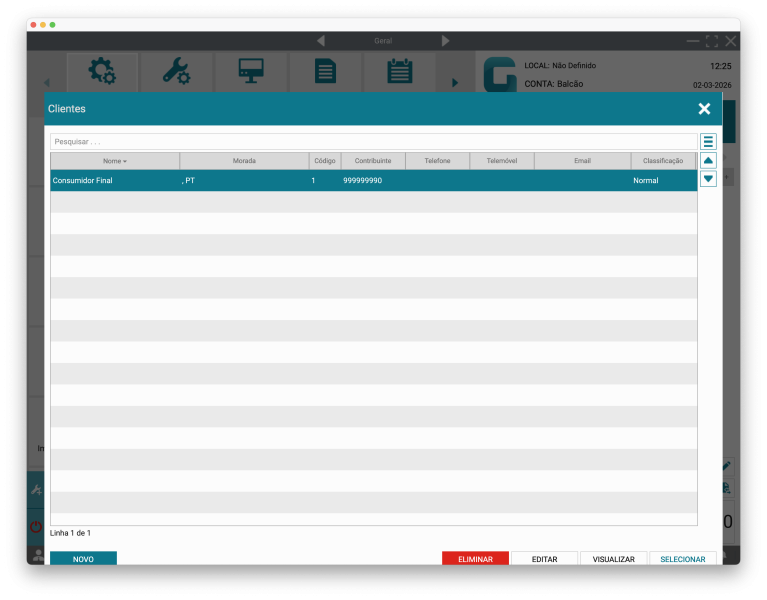Click the Email column header
Image resolution: width=767 pixels, height=600 pixels.
pyautogui.click(x=582, y=161)
